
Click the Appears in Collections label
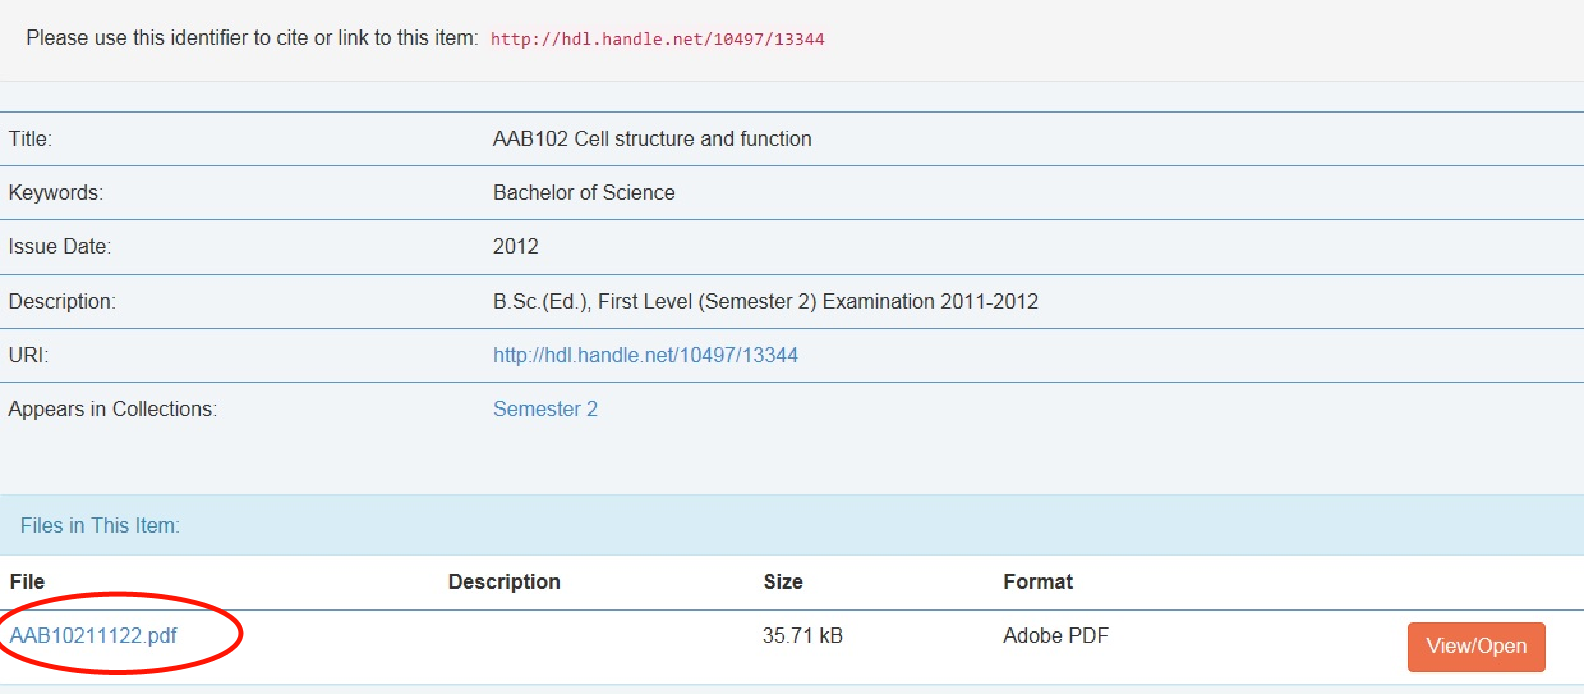(112, 409)
